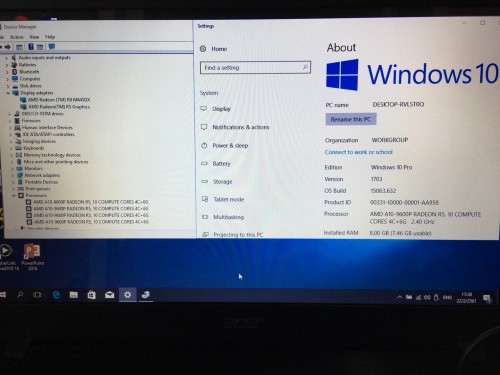Click the Product ID value text
This screenshot has height=375, width=500.
(404, 202)
